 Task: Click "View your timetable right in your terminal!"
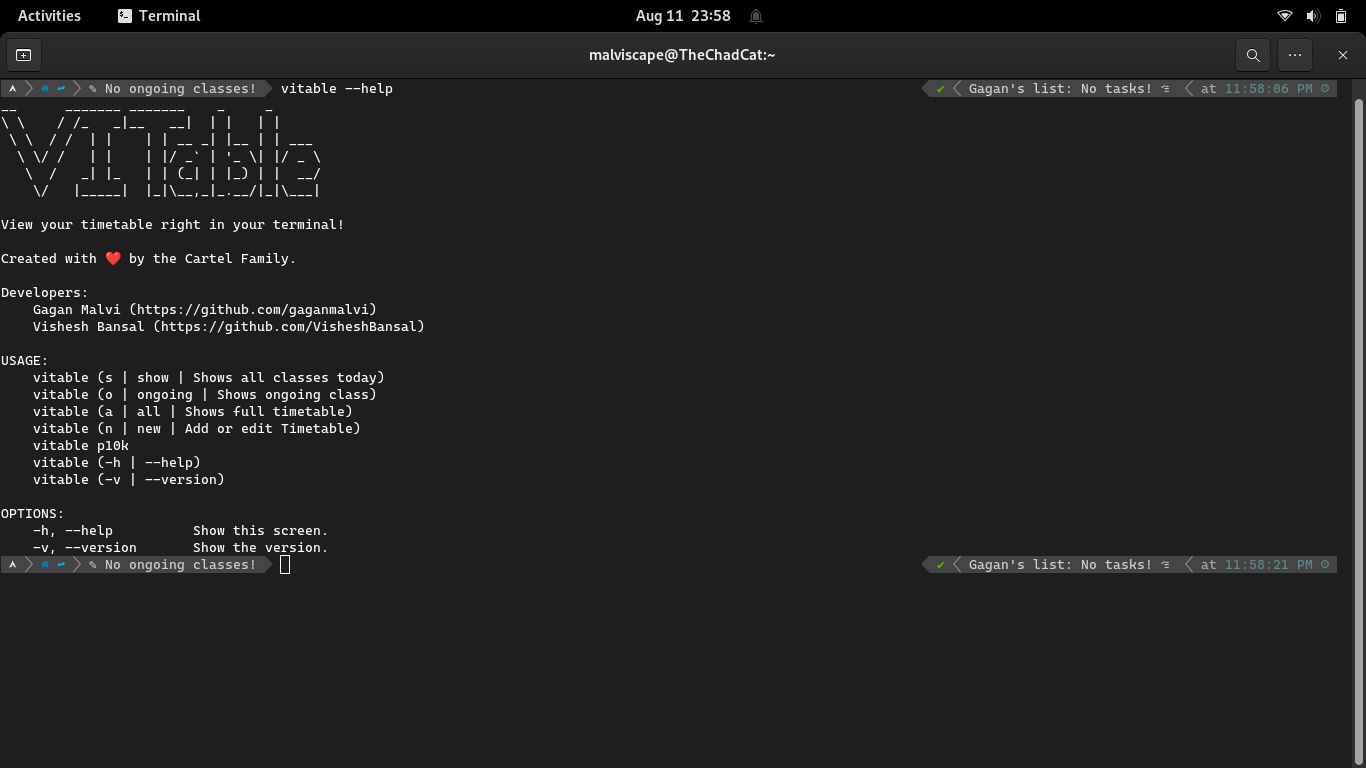[x=173, y=225]
